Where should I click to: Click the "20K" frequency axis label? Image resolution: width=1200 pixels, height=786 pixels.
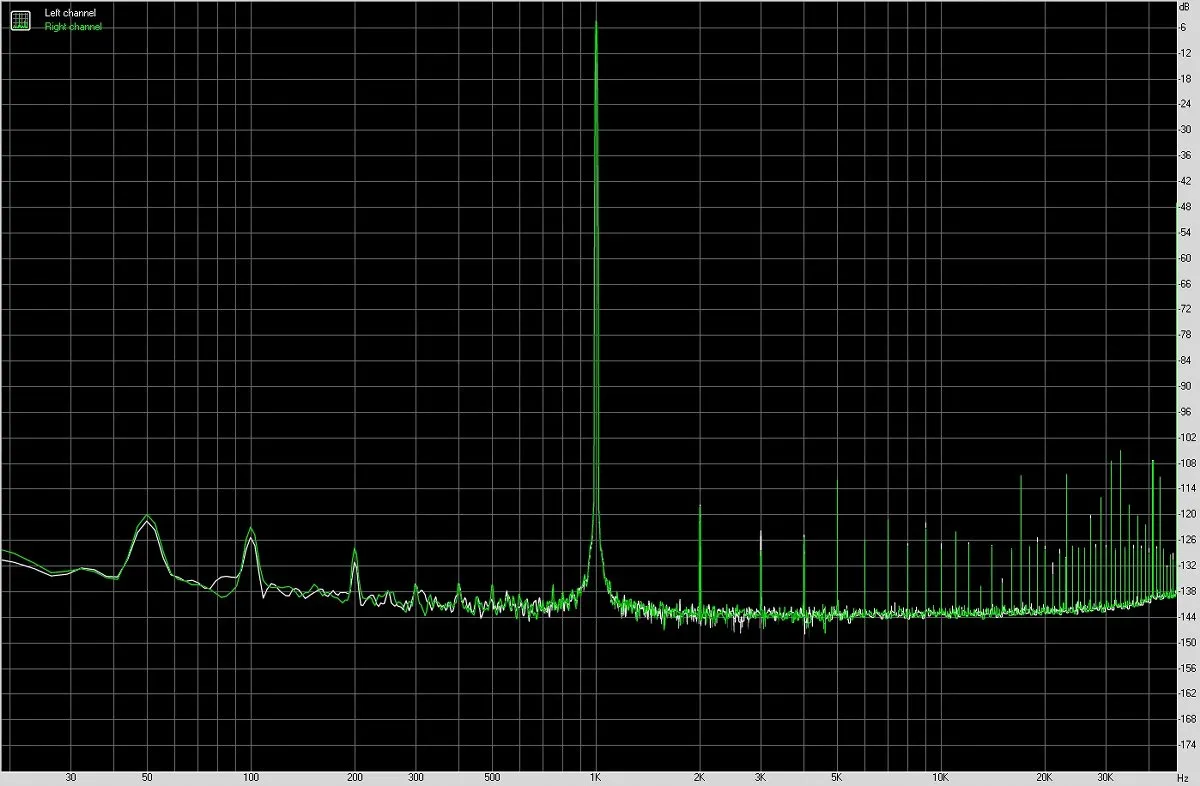[x=1045, y=777]
